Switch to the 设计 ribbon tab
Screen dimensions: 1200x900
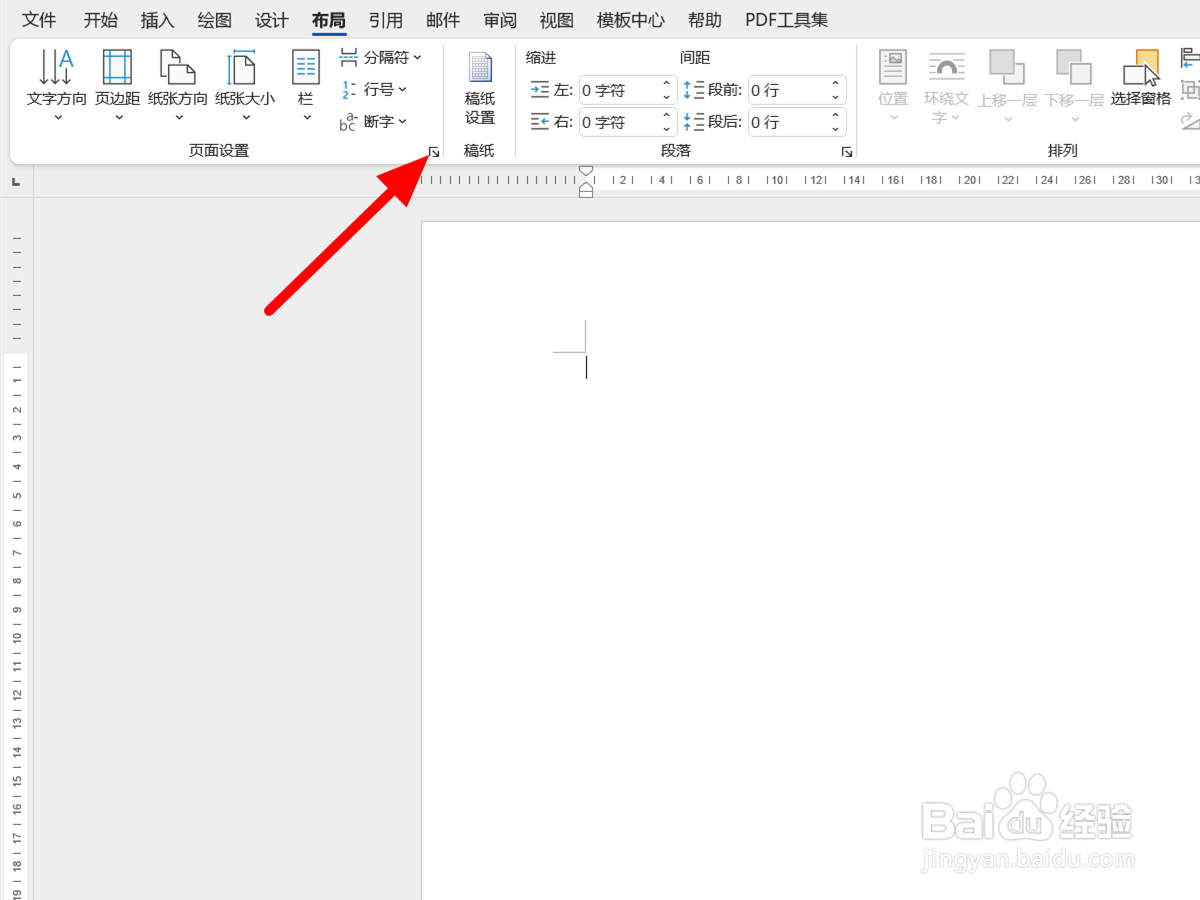271,20
